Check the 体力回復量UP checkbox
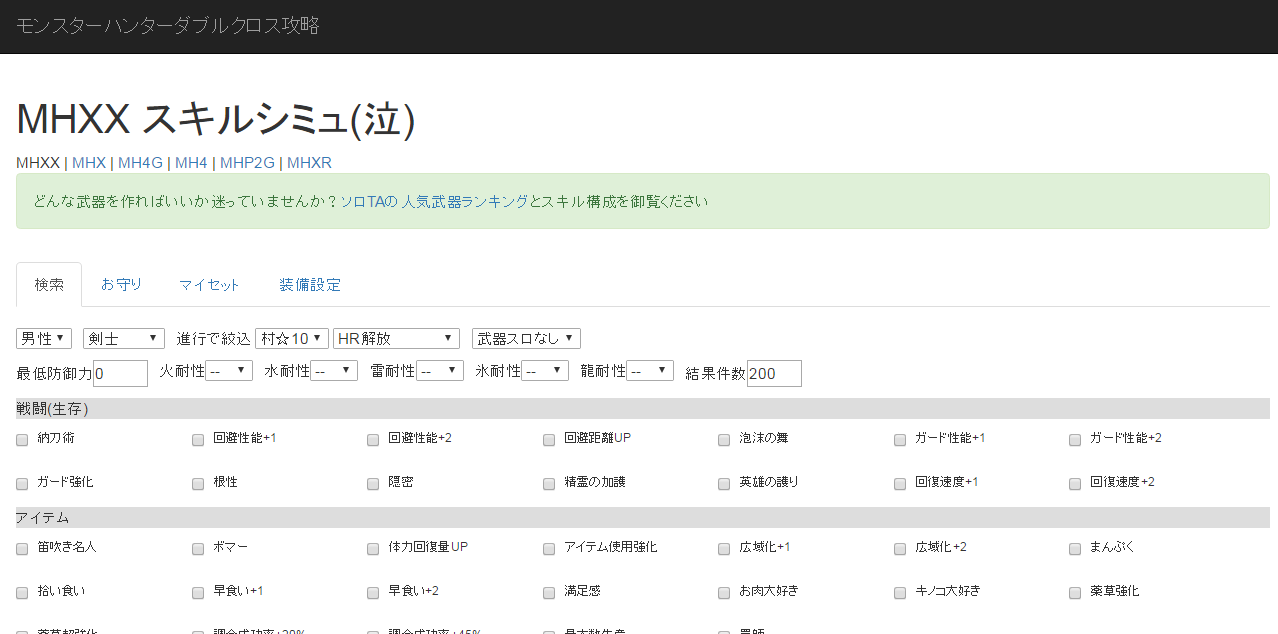This screenshot has width=1278, height=634. coord(373,549)
